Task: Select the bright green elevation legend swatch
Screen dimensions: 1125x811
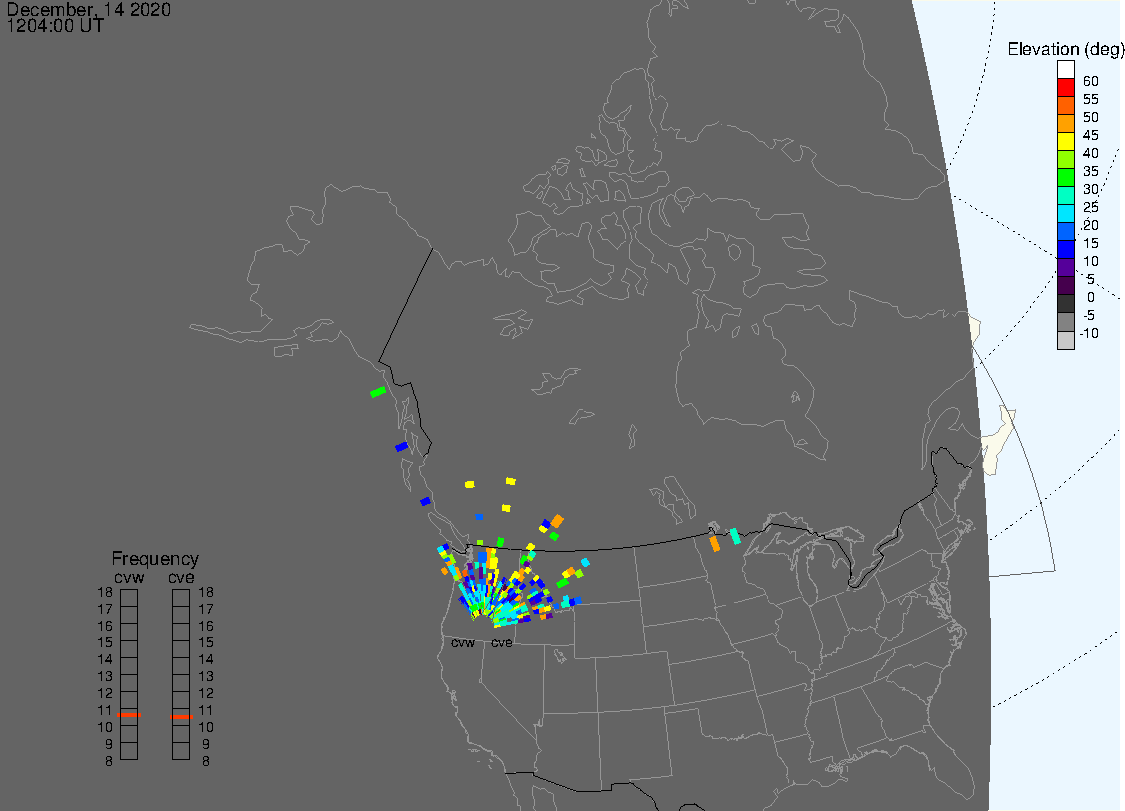Action: click(x=1065, y=177)
